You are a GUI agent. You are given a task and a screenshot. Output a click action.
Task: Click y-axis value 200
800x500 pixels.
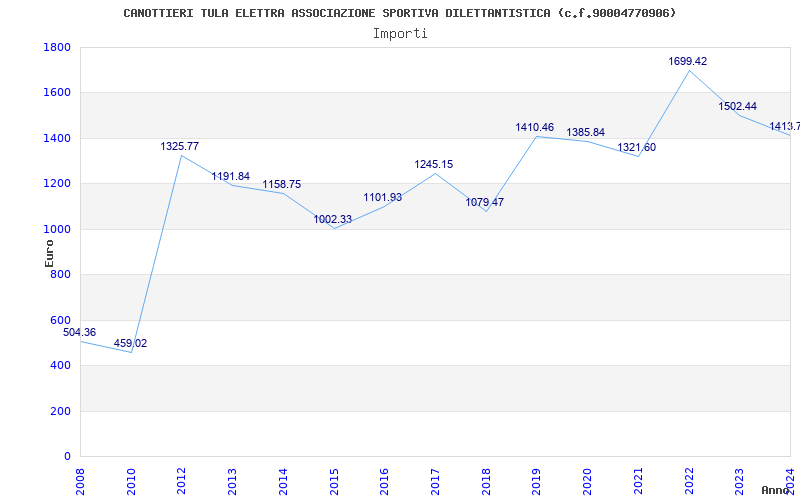tap(60, 411)
